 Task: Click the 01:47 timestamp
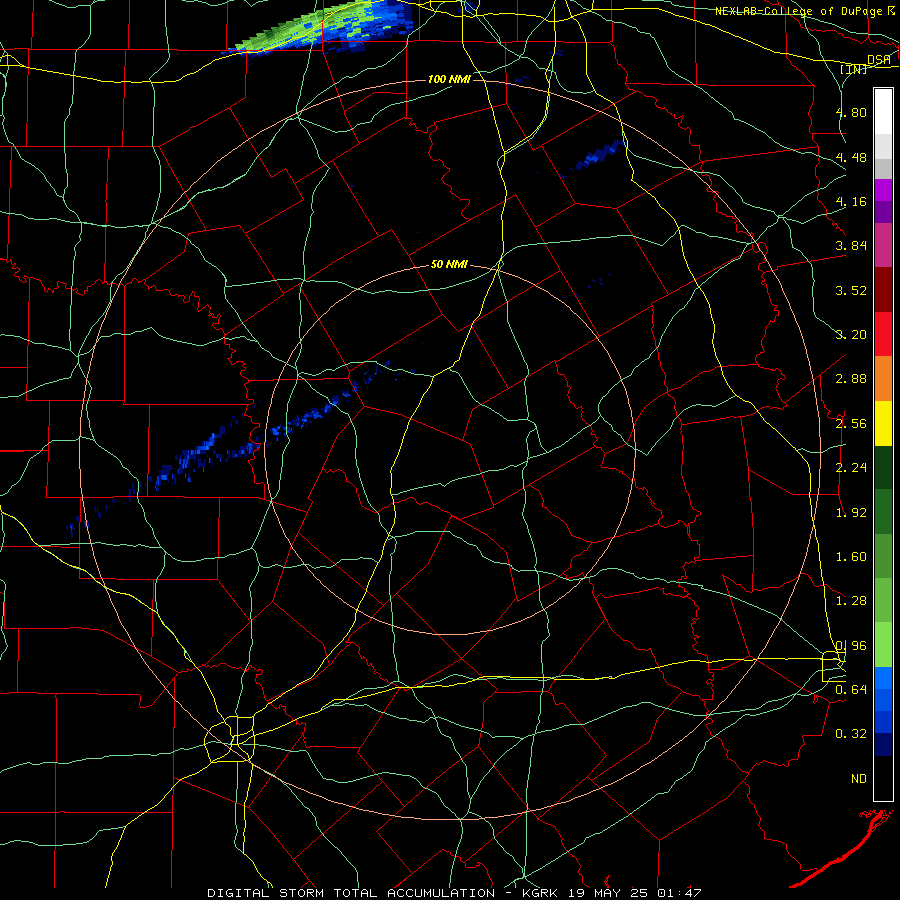(x=679, y=893)
